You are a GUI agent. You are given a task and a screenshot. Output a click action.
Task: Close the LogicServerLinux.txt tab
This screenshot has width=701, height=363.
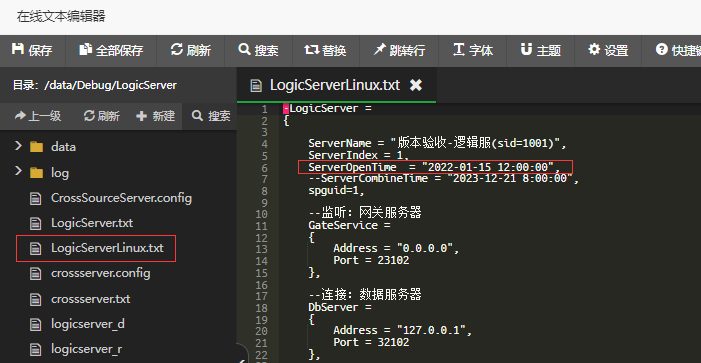(x=416, y=85)
